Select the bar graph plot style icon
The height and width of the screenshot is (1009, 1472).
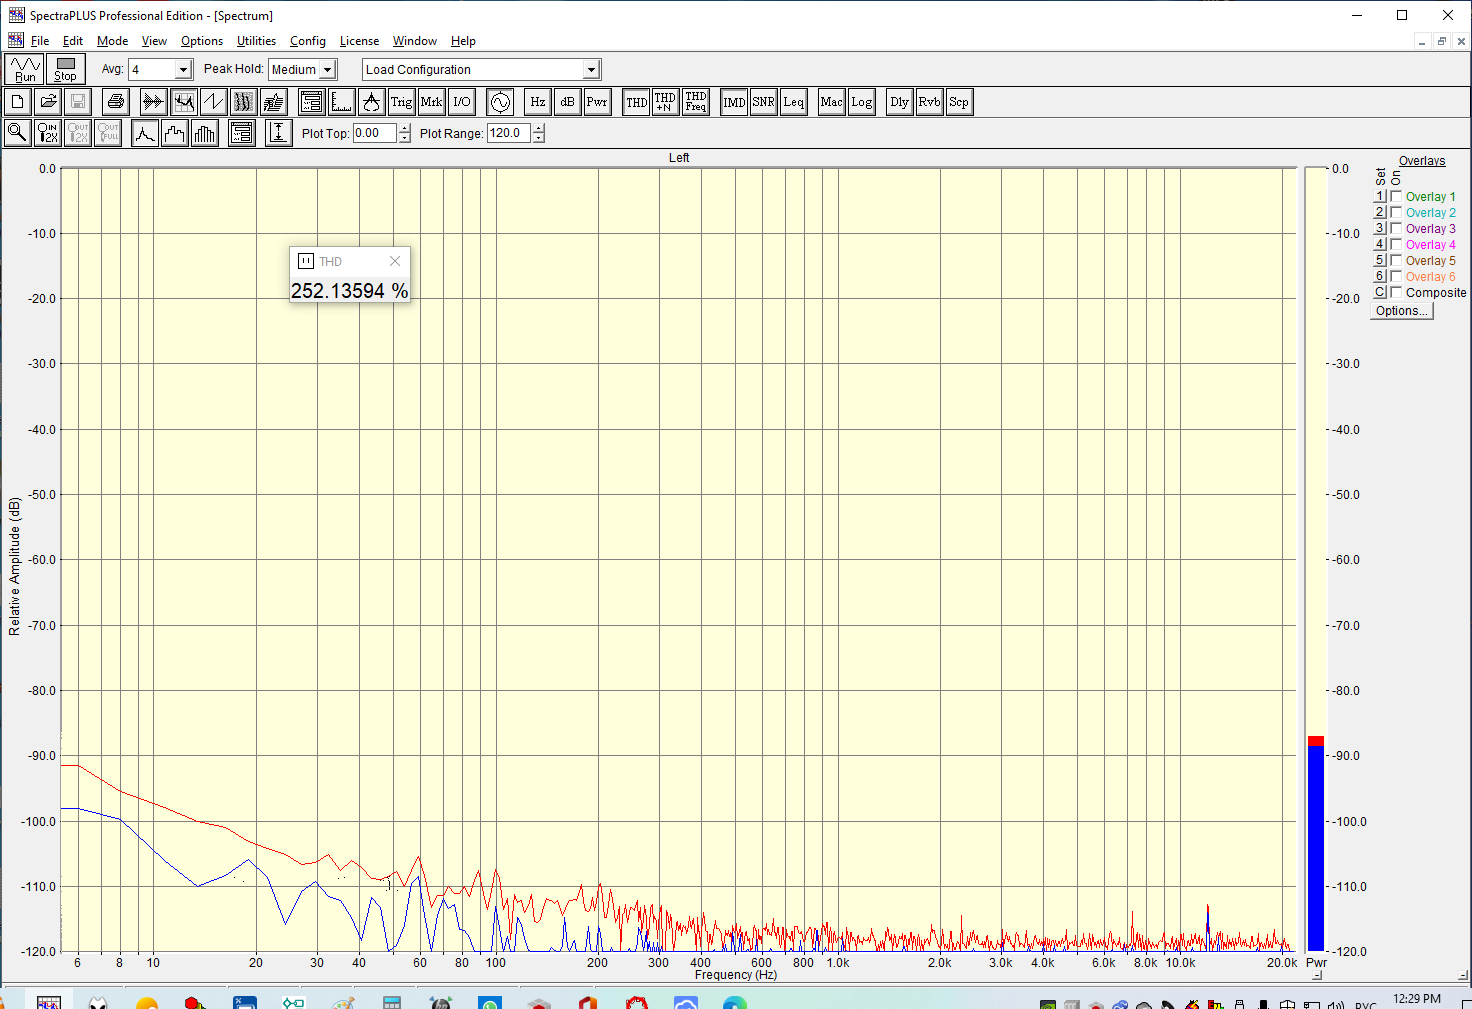[205, 133]
